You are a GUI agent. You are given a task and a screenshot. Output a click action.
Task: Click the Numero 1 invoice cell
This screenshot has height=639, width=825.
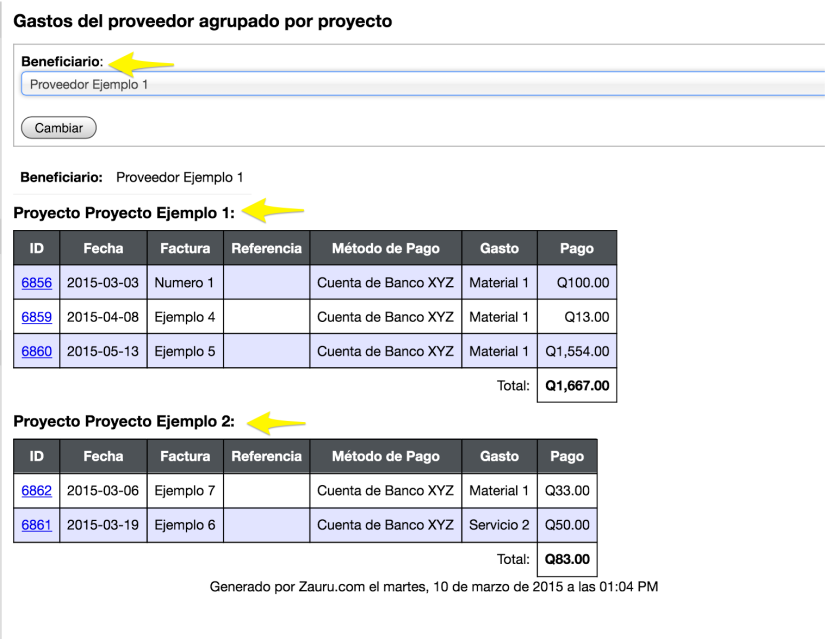pyautogui.click(x=185, y=283)
